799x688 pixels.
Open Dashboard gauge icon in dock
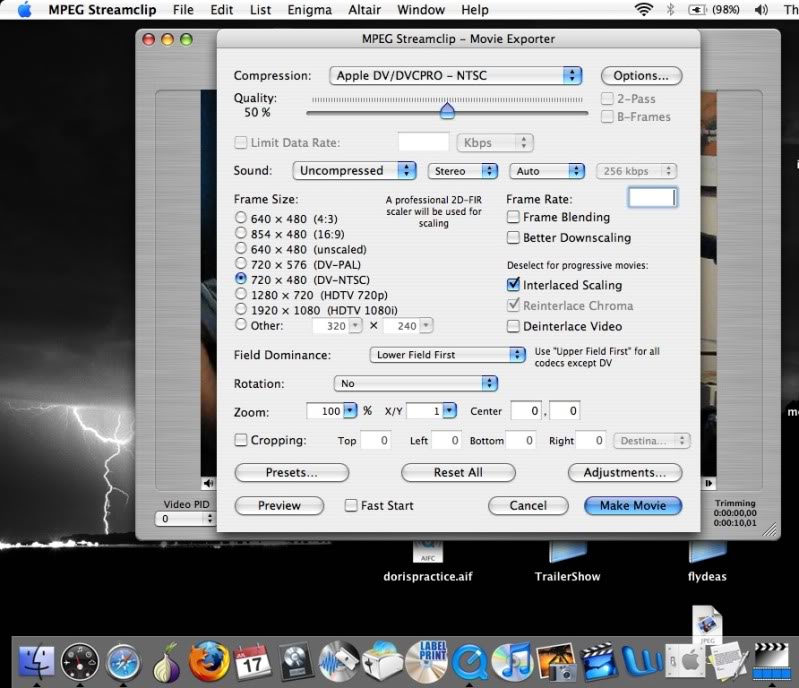[x=79, y=662]
